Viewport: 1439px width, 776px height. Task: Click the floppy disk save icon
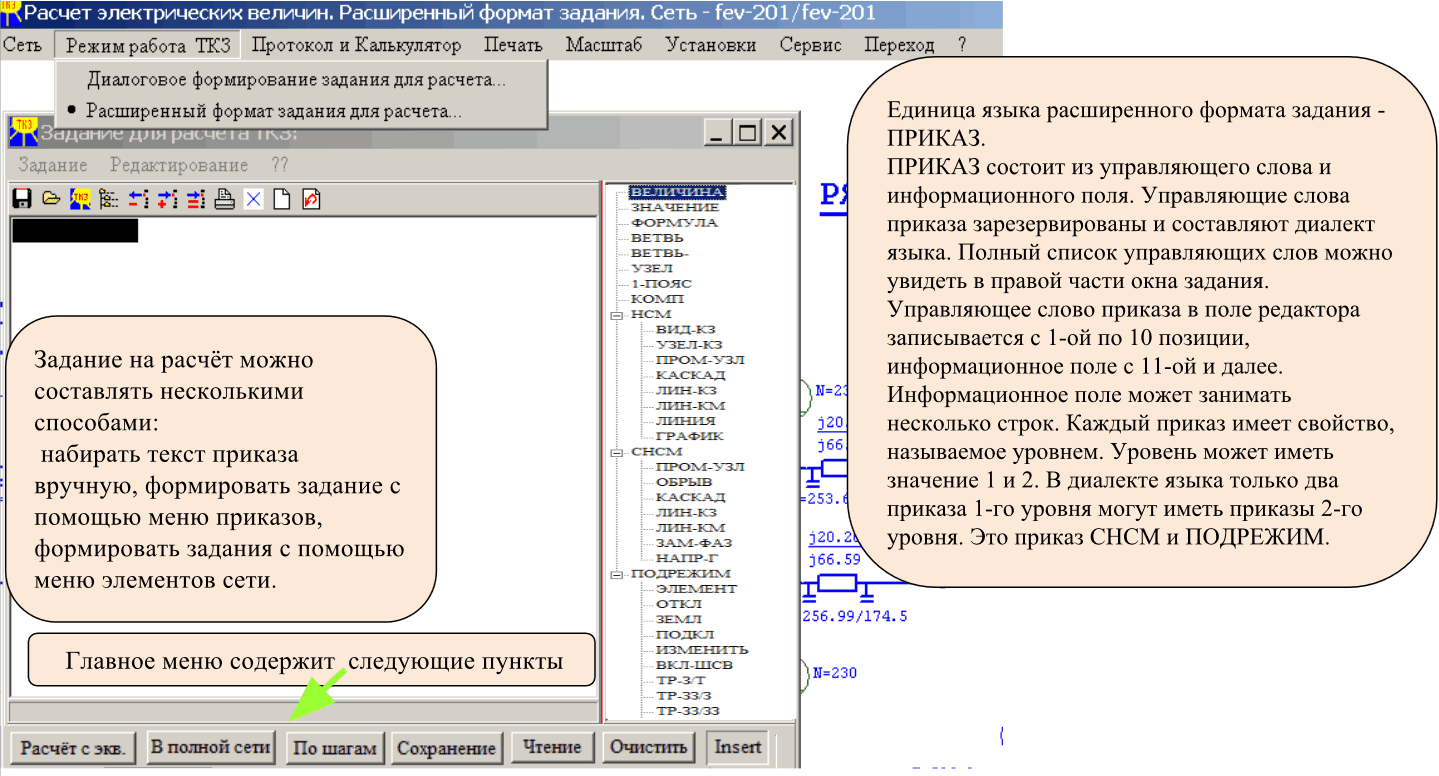(21, 199)
